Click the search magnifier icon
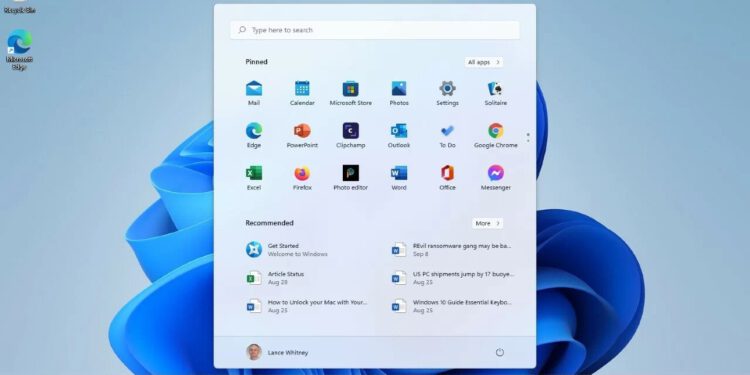Viewport: 750px width, 375px height. [242, 30]
